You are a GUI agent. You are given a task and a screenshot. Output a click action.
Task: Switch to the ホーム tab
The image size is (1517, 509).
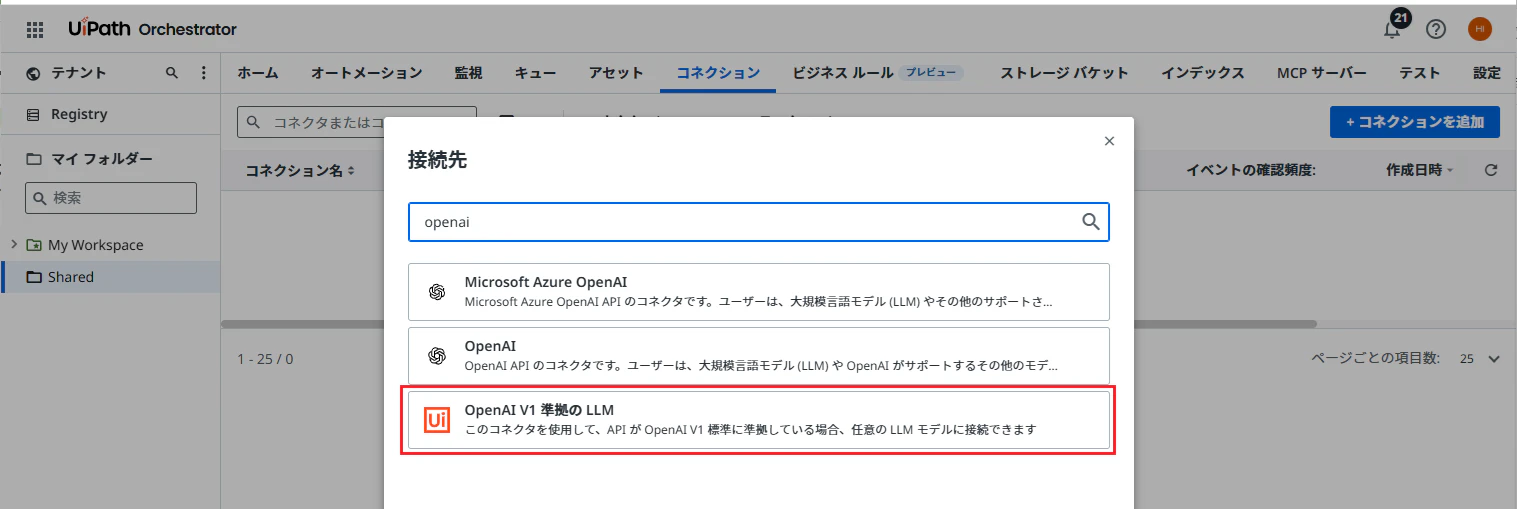[258, 73]
